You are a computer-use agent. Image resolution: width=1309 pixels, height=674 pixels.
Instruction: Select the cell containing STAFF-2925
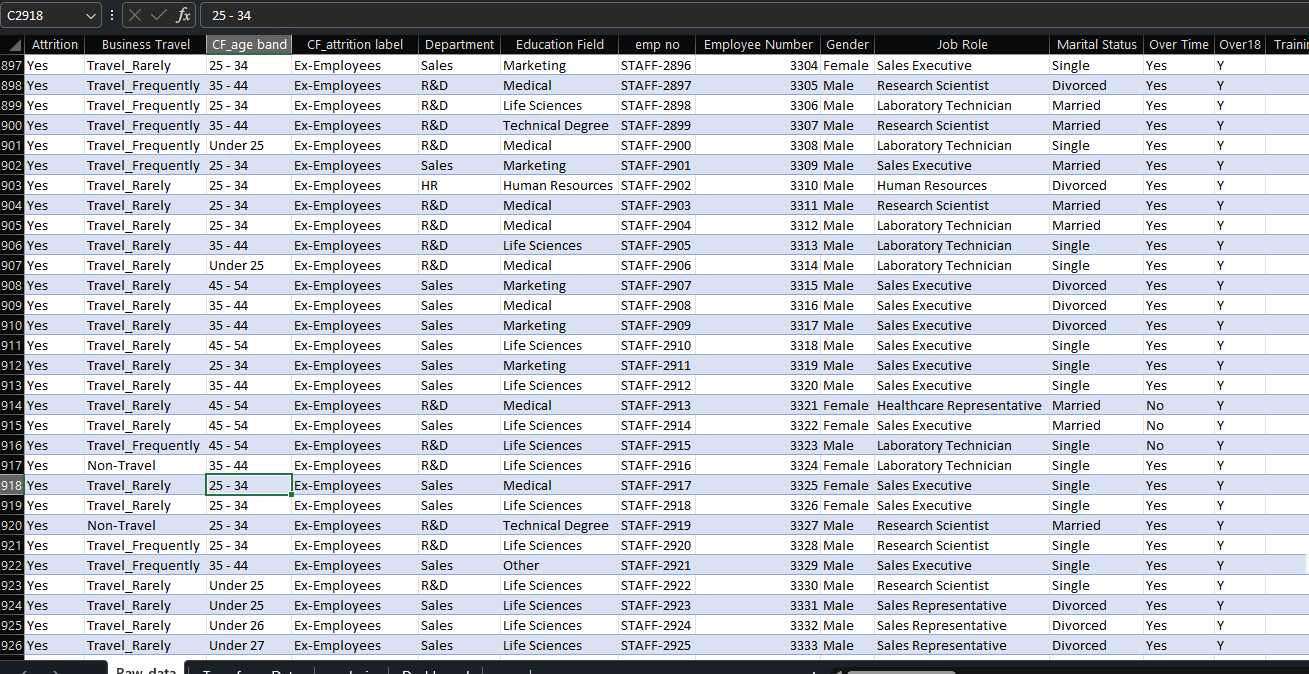point(656,645)
